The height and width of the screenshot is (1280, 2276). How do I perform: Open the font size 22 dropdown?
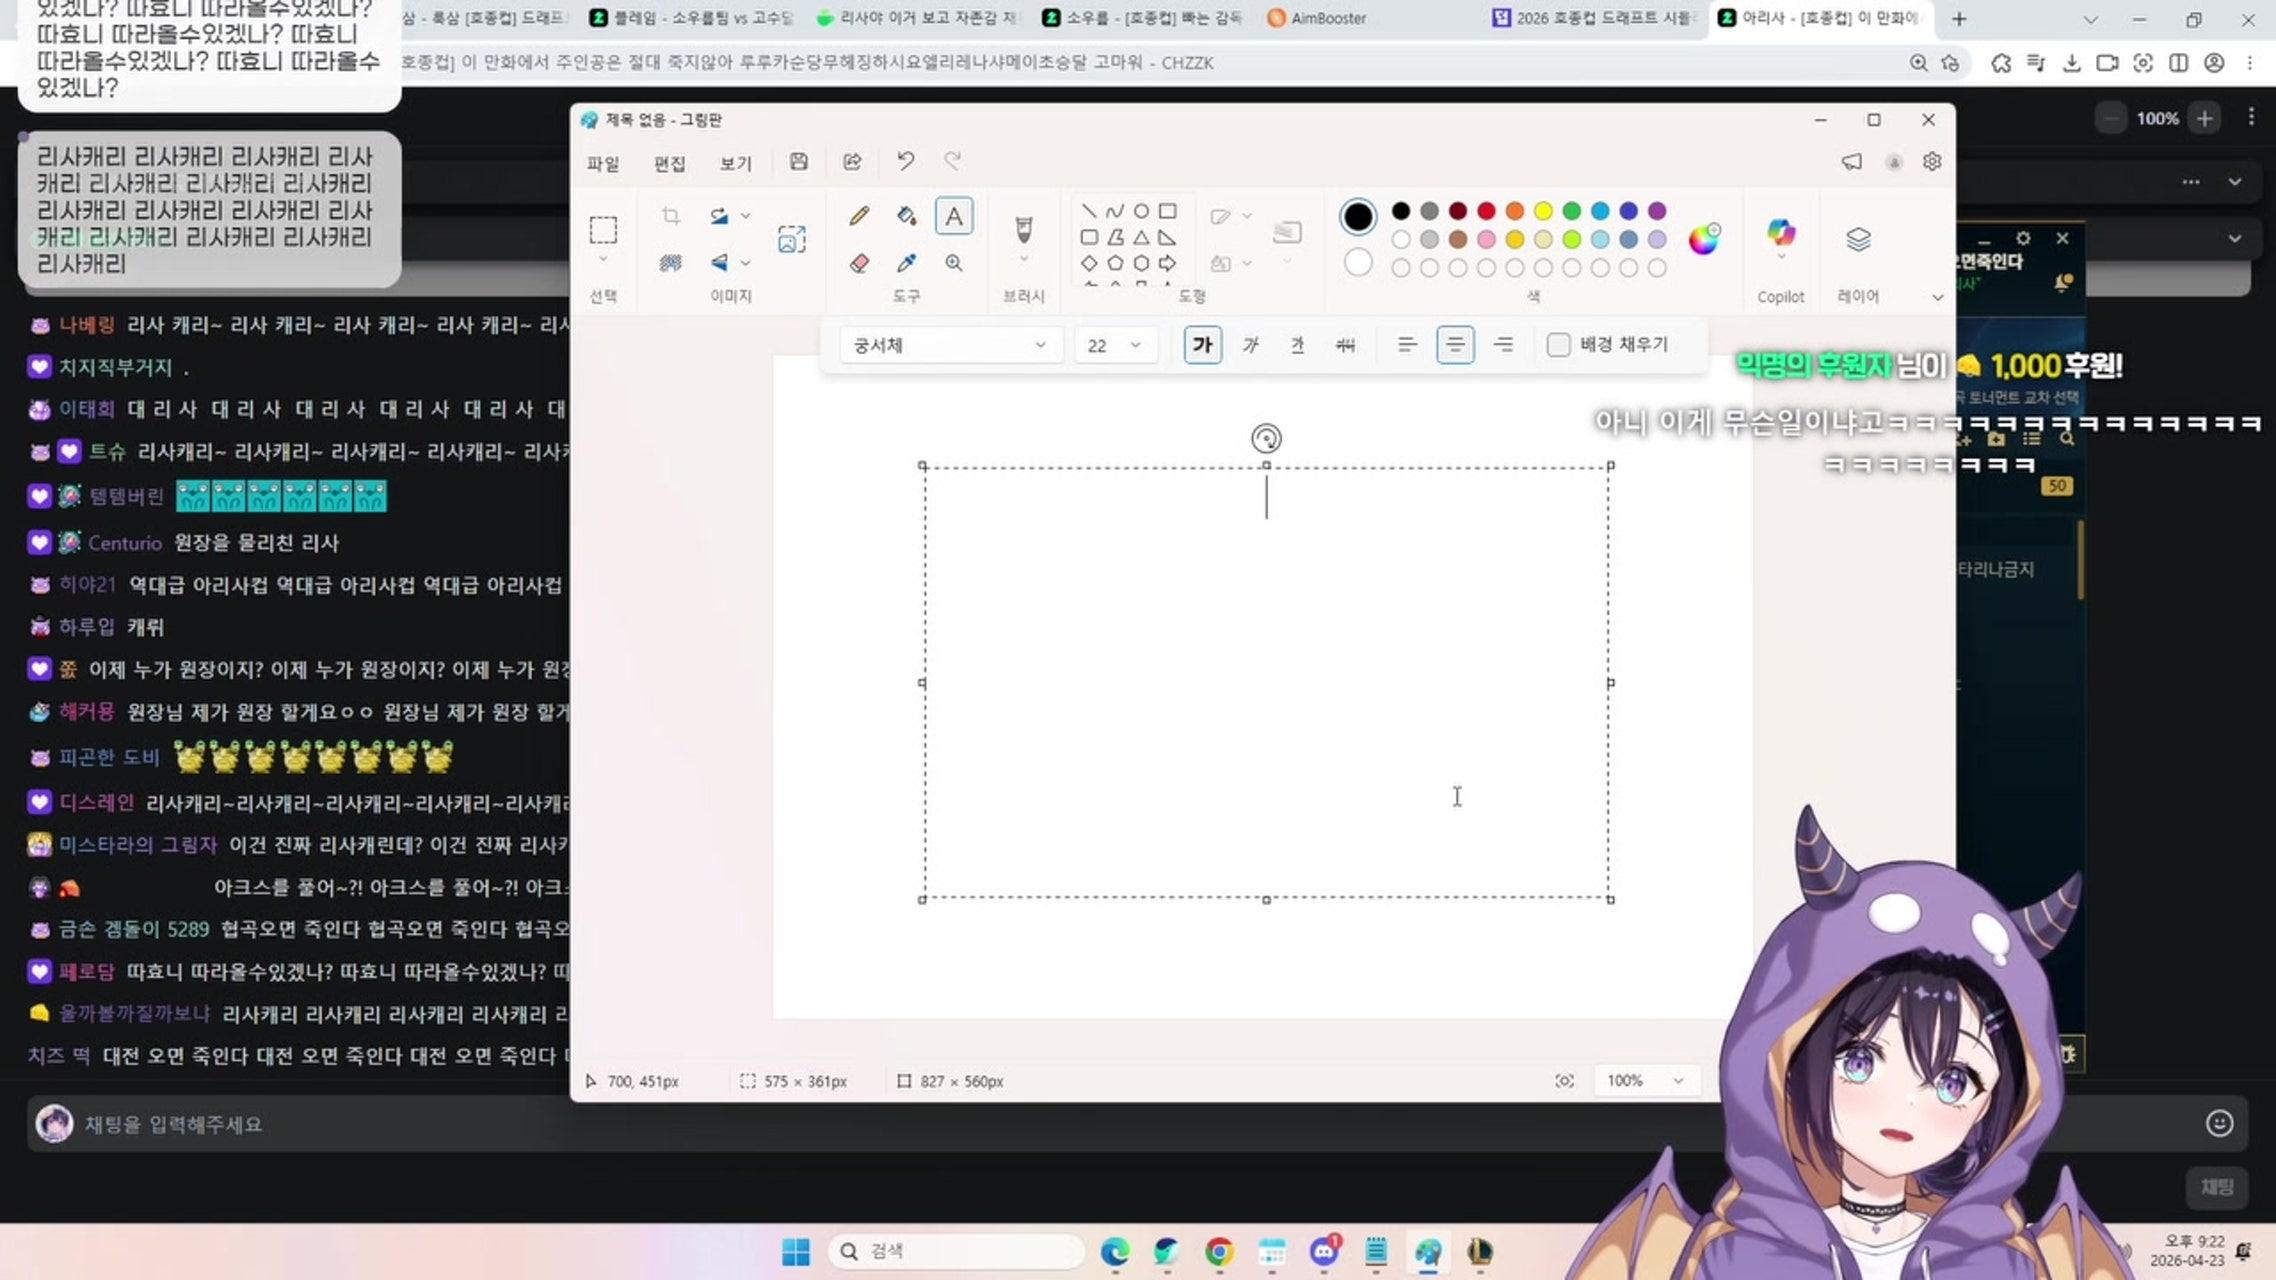[1114, 345]
